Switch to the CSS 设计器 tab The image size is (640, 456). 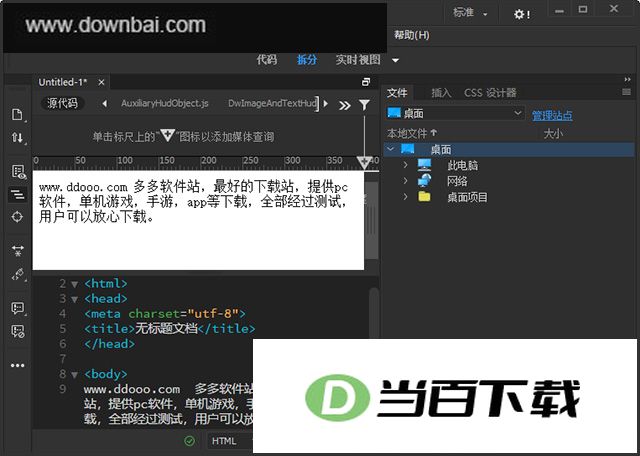490,93
